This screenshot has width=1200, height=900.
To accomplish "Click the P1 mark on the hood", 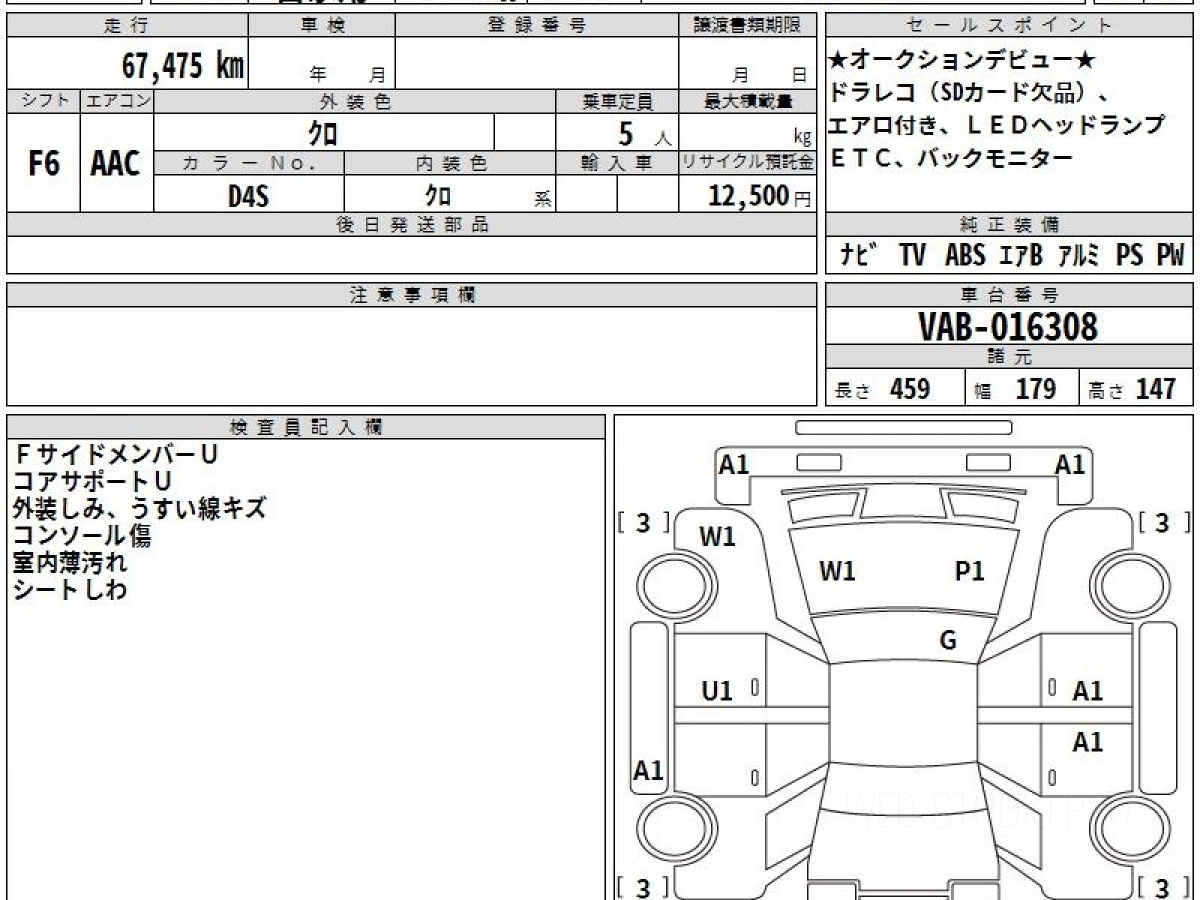I will click(x=970, y=571).
